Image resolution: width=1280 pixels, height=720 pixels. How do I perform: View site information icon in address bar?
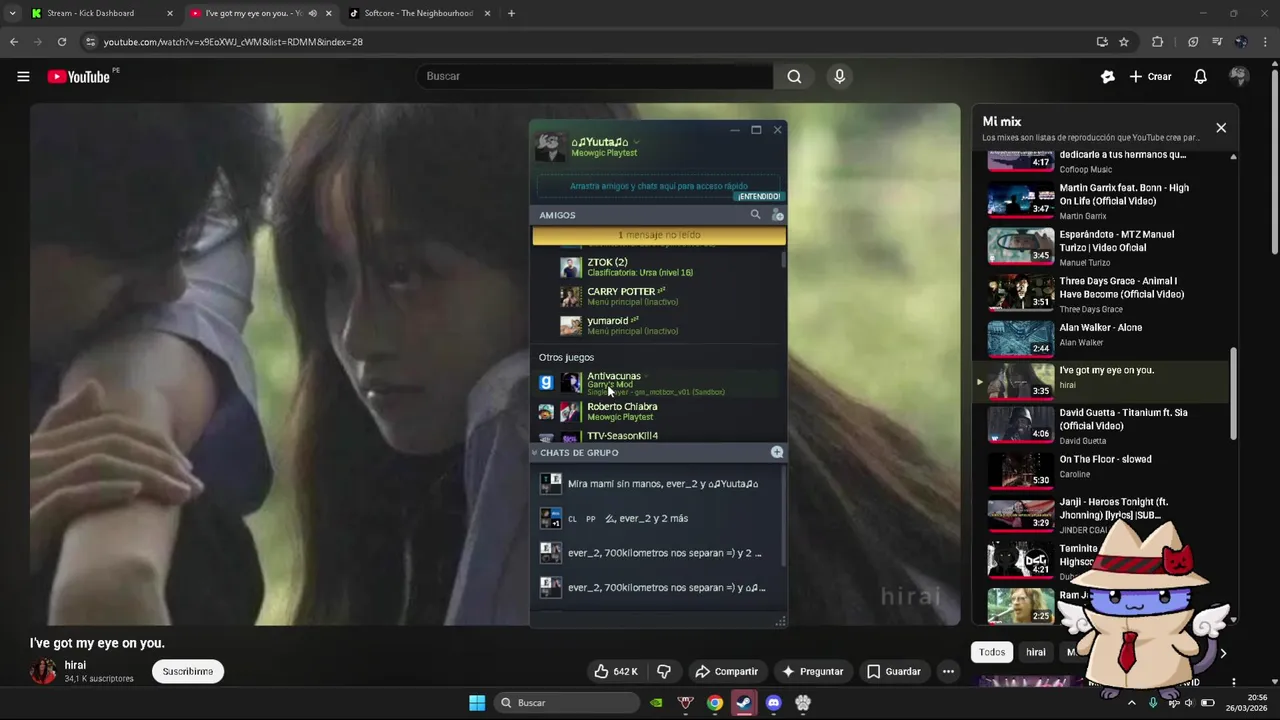[90, 42]
